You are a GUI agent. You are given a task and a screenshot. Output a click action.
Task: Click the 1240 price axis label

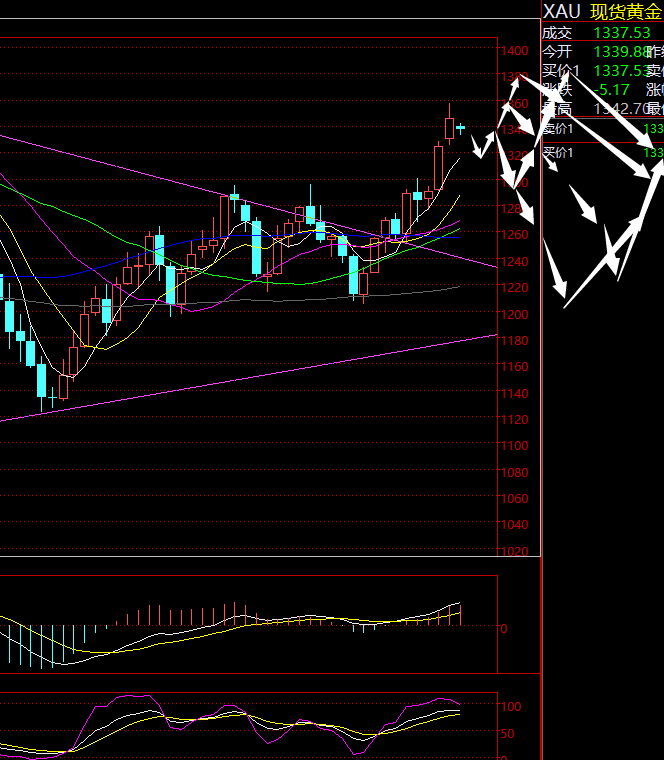pyautogui.click(x=514, y=261)
